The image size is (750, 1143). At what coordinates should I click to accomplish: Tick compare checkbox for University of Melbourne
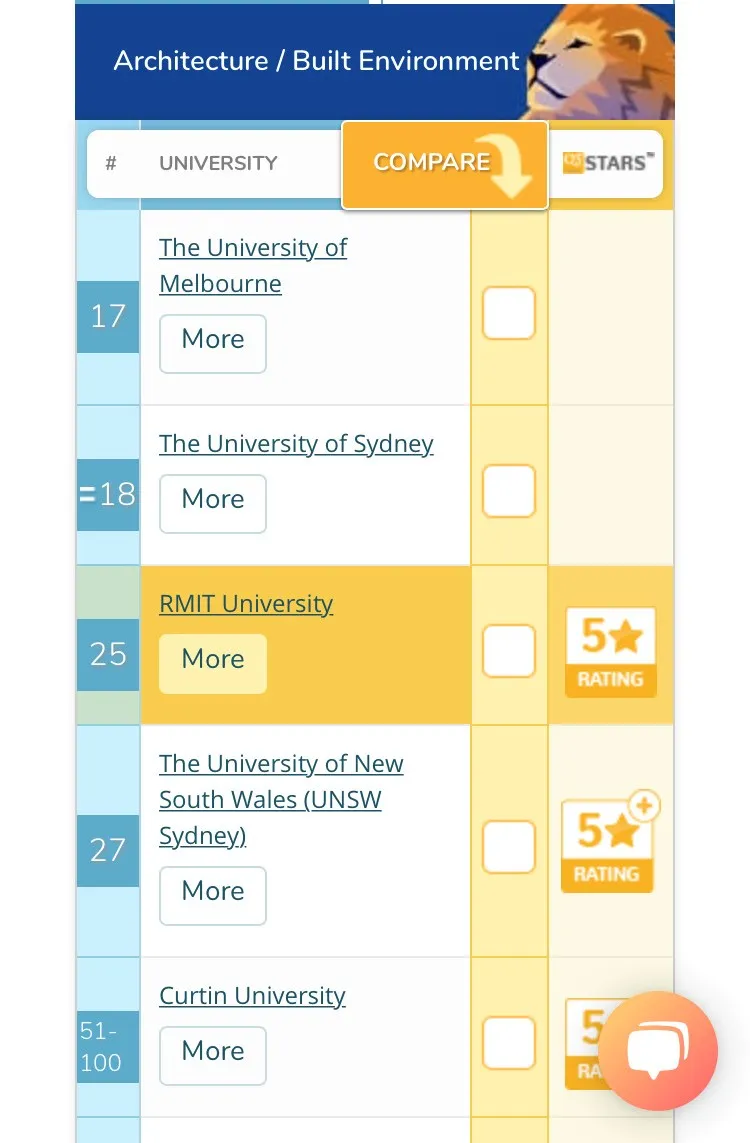tap(509, 313)
